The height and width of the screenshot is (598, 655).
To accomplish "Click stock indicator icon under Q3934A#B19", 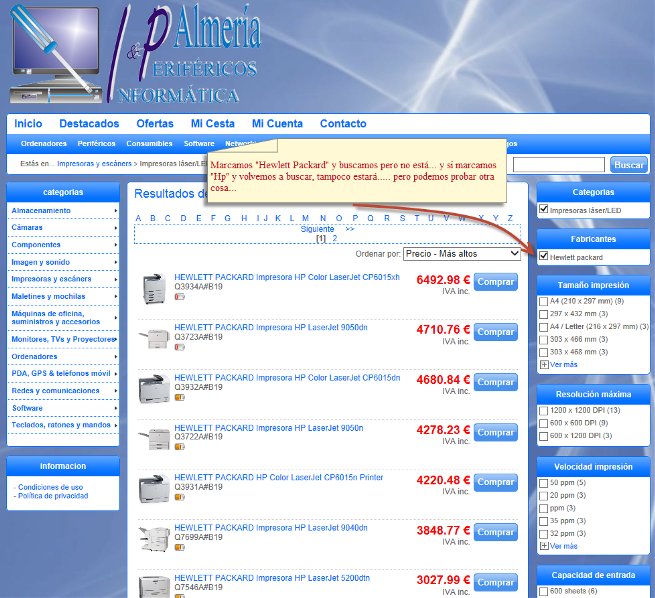I will coord(180,297).
